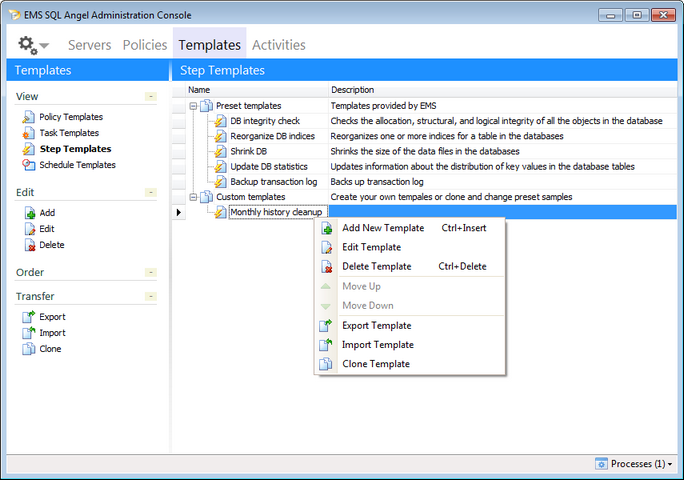
Task: Select the Shrink DB row
Action: [425, 151]
